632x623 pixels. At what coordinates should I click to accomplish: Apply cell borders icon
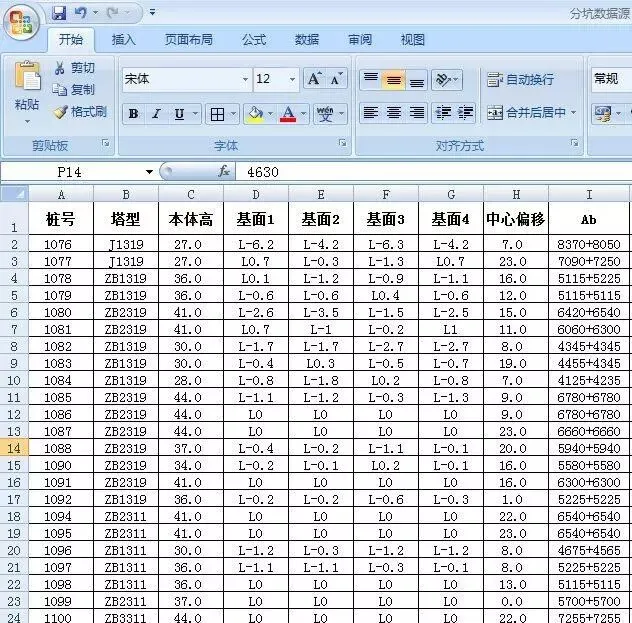point(217,114)
